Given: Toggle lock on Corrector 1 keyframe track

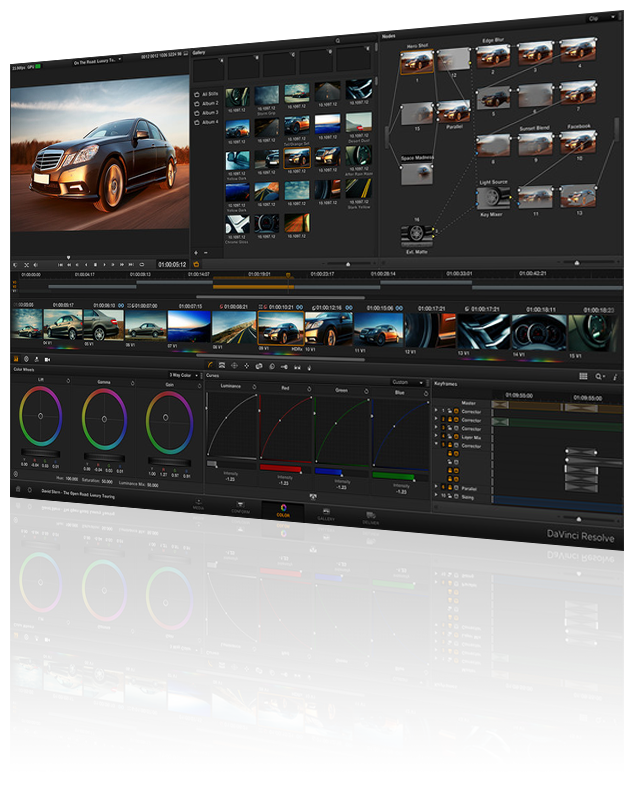Looking at the screenshot, I should 449,411.
